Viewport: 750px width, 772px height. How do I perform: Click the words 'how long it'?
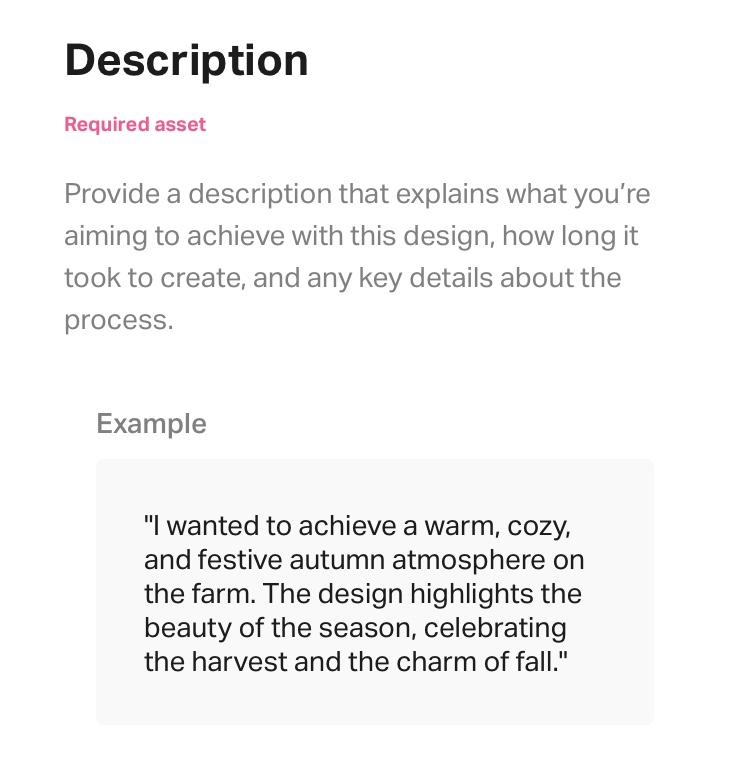pos(570,236)
